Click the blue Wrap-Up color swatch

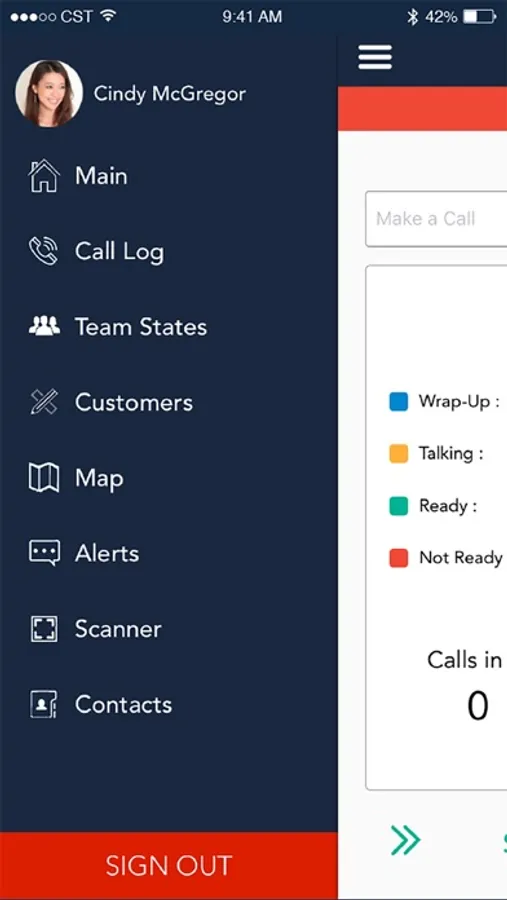[398, 402]
